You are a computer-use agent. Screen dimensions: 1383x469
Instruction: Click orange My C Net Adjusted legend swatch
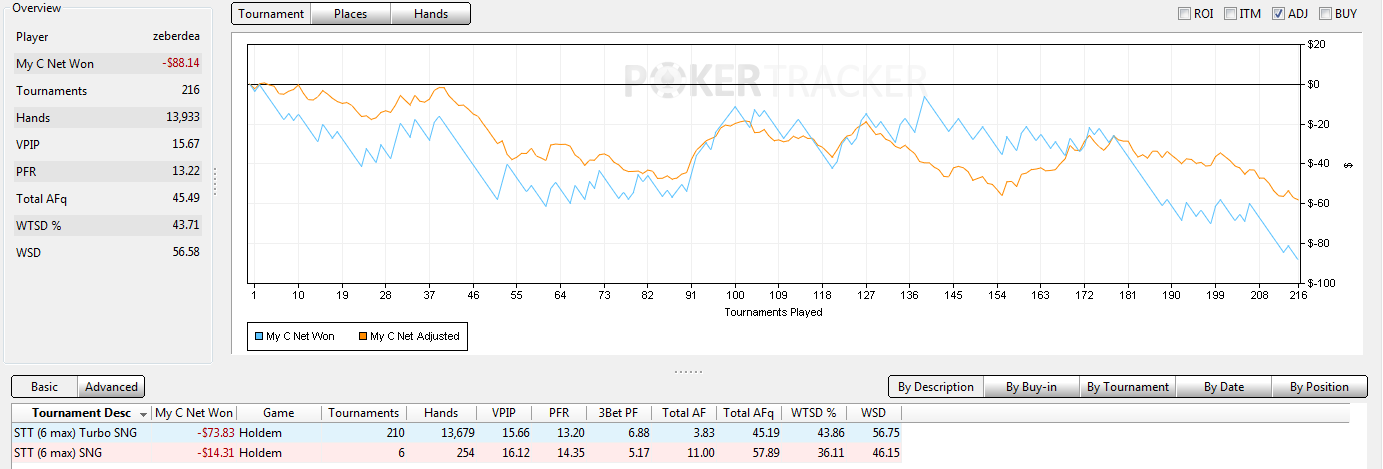(x=362, y=337)
